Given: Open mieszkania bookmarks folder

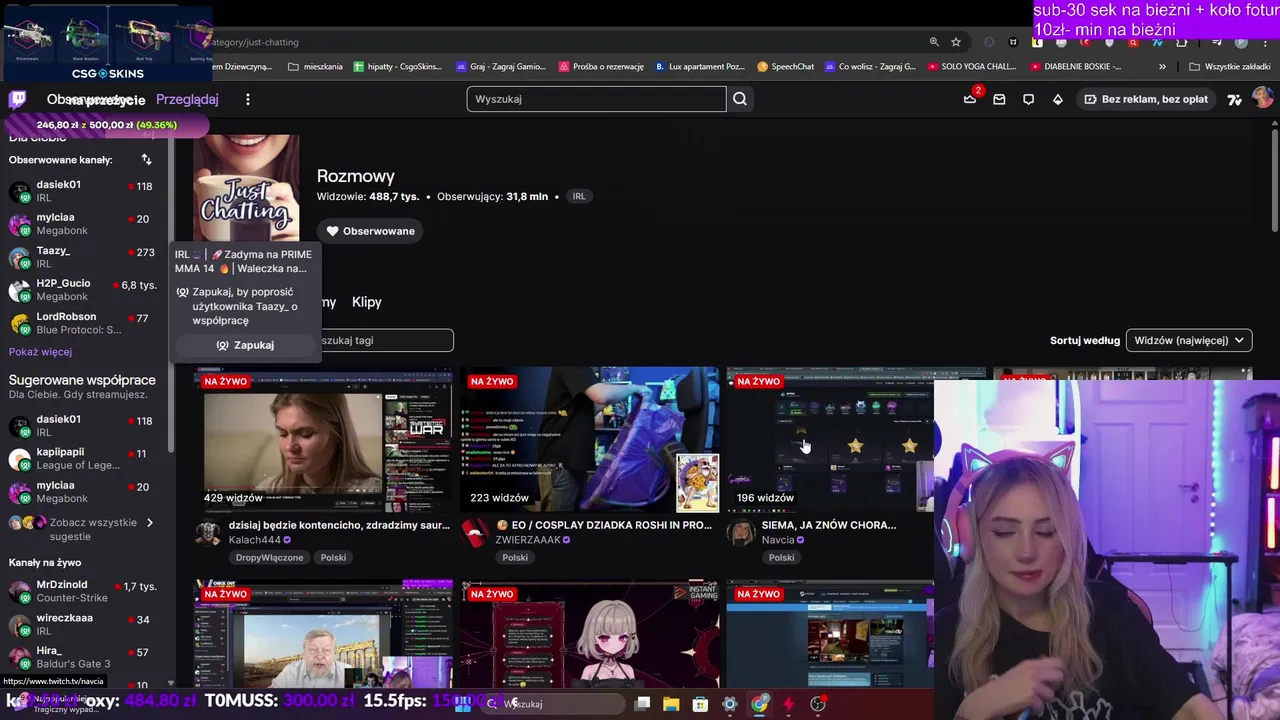Looking at the screenshot, I should (315, 67).
